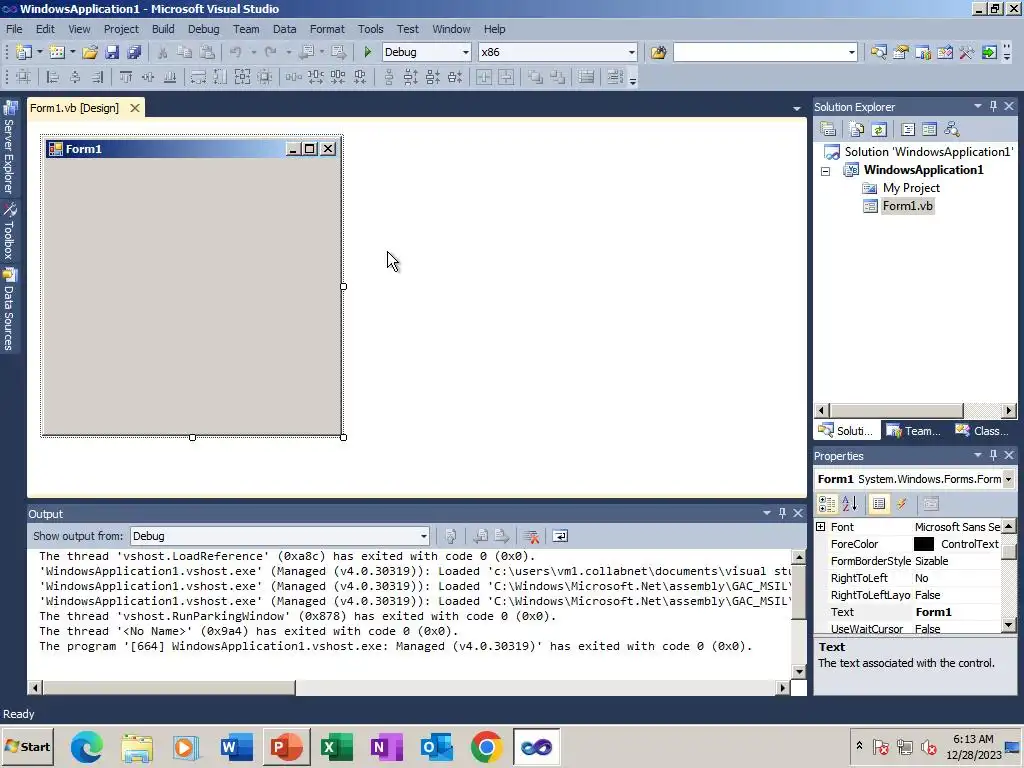Click Align Lefts in layout toolbar
This screenshot has height=768, width=1024.
(53, 78)
